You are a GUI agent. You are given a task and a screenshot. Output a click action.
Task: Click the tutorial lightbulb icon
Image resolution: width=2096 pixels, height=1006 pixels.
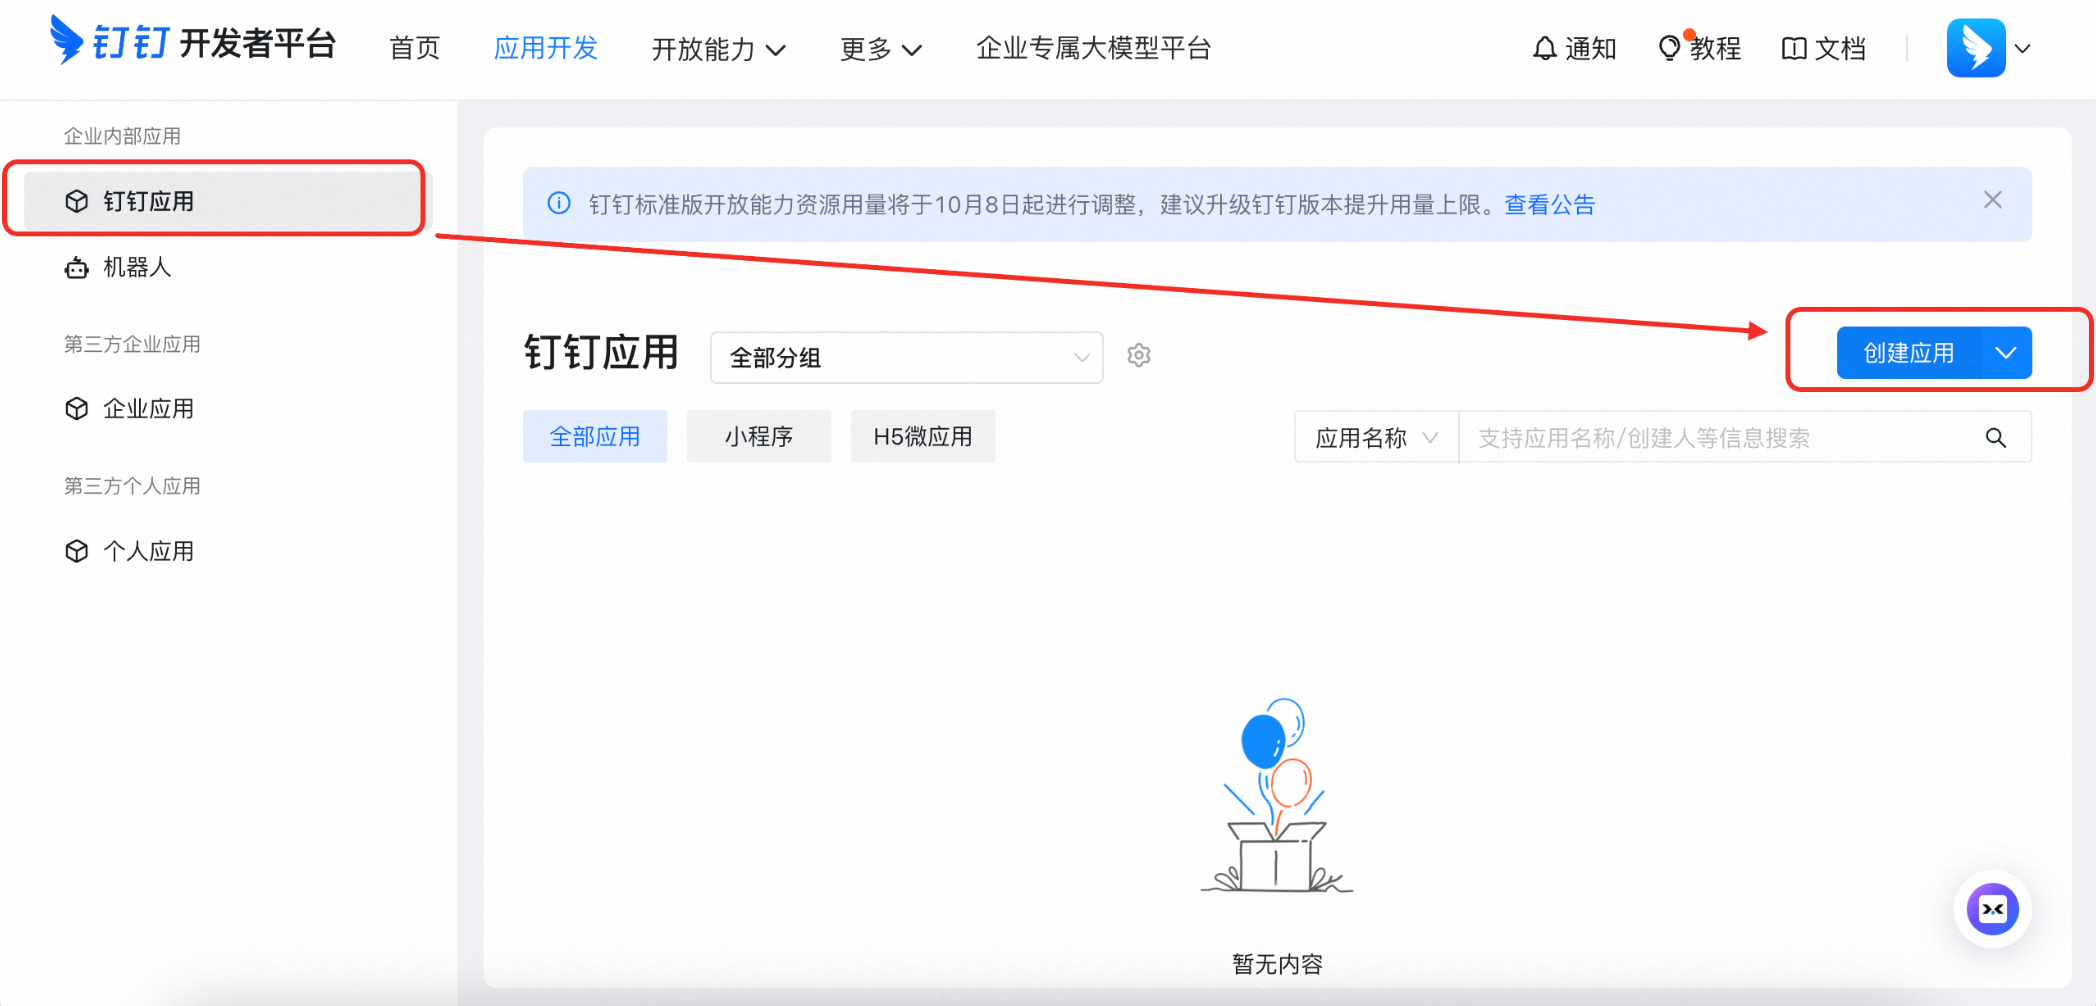coord(1669,48)
